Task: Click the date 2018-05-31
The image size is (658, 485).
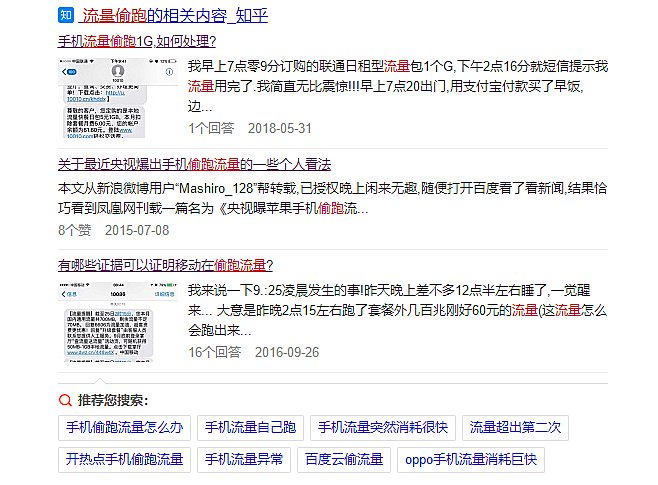Action: pos(280,128)
